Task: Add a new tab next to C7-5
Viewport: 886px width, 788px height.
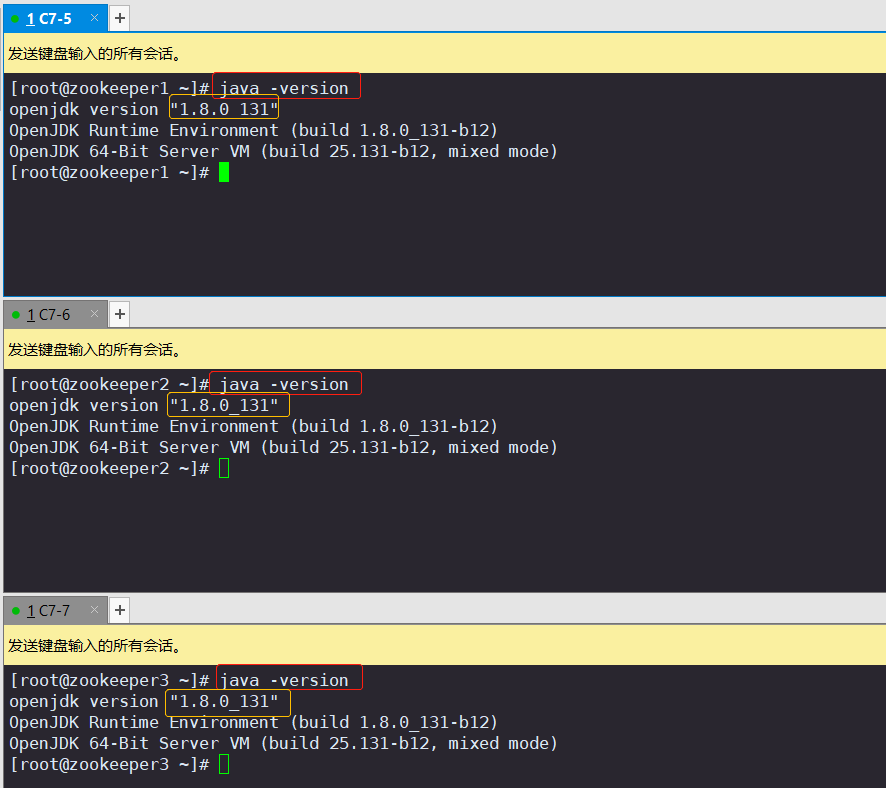Action: (x=120, y=19)
